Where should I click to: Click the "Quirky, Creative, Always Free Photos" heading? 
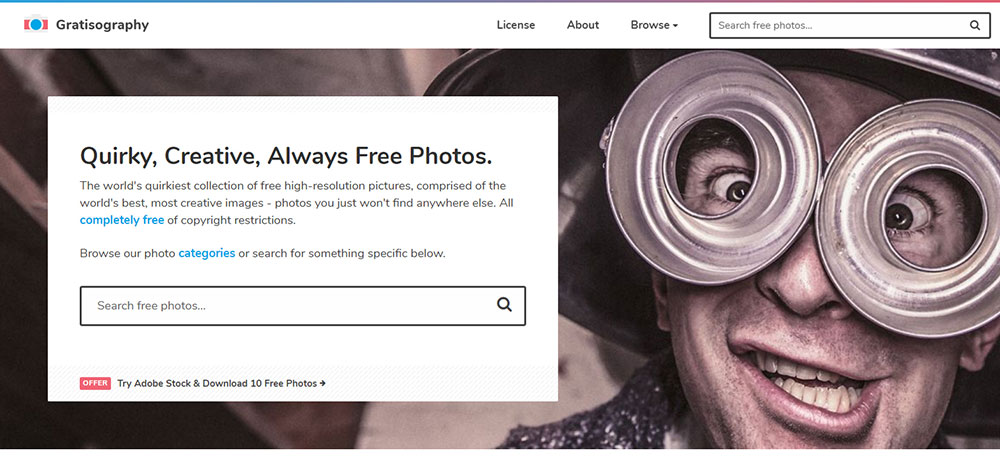coord(286,156)
